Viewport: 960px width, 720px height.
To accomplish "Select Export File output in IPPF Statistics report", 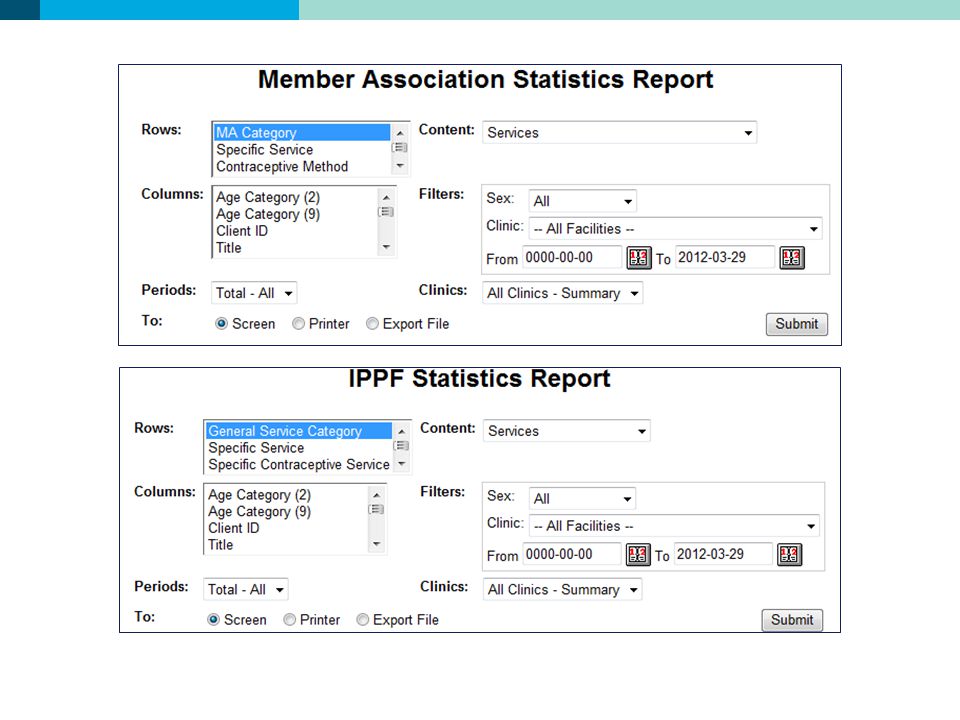I will (x=362, y=620).
